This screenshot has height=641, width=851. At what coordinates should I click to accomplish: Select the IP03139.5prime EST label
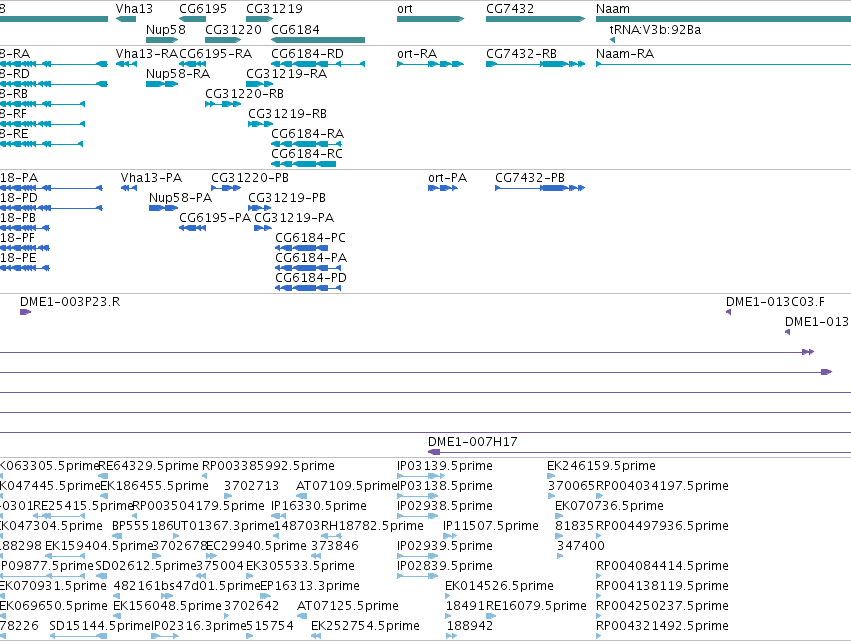[x=444, y=466]
